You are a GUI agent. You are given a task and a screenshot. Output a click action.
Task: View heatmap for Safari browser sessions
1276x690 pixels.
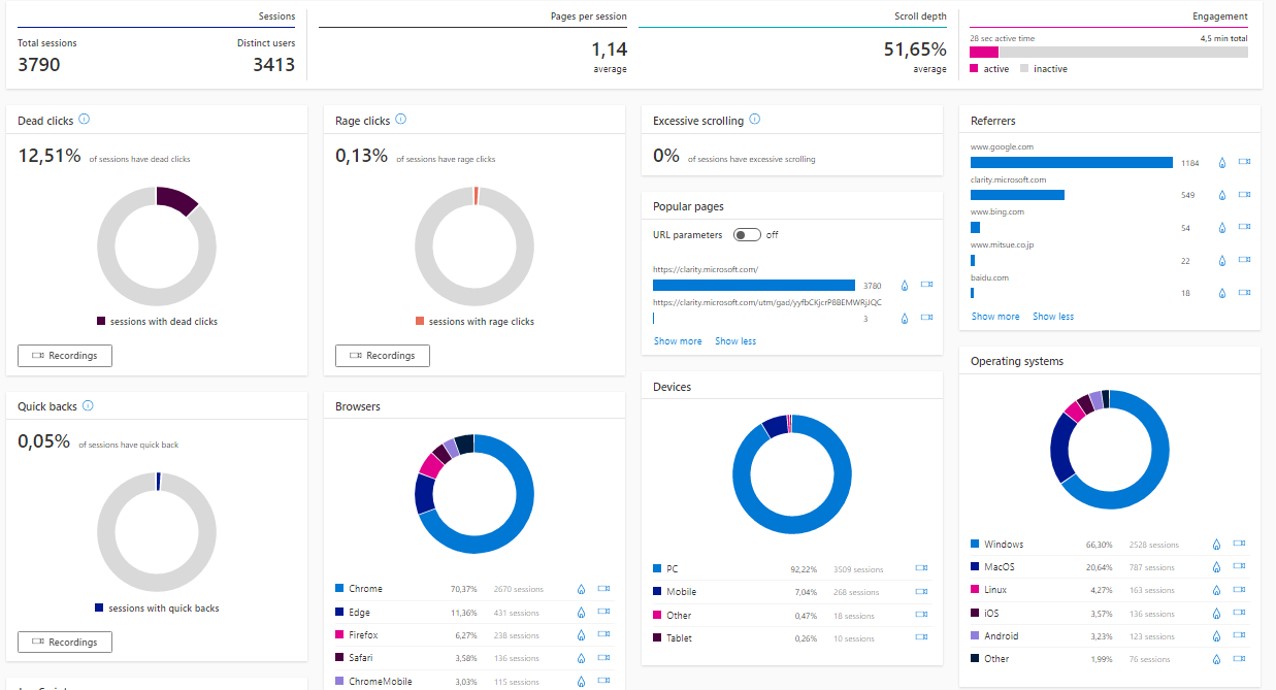581,658
